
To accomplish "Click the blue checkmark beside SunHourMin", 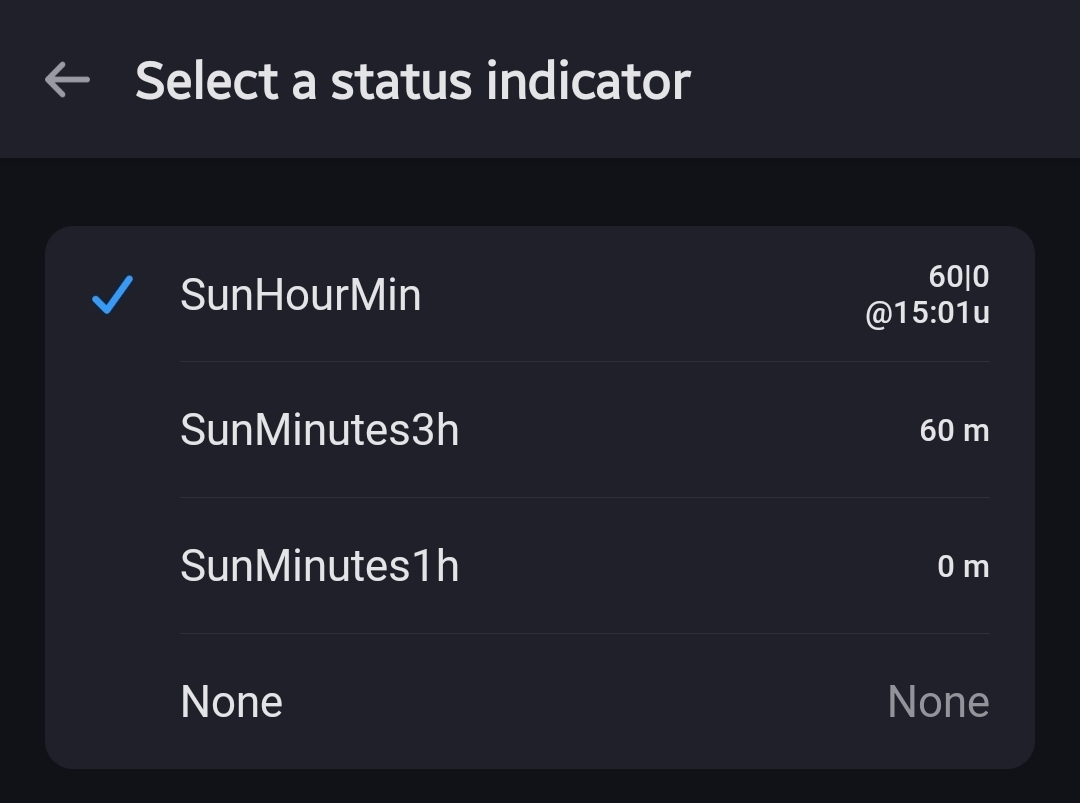I will [112, 295].
